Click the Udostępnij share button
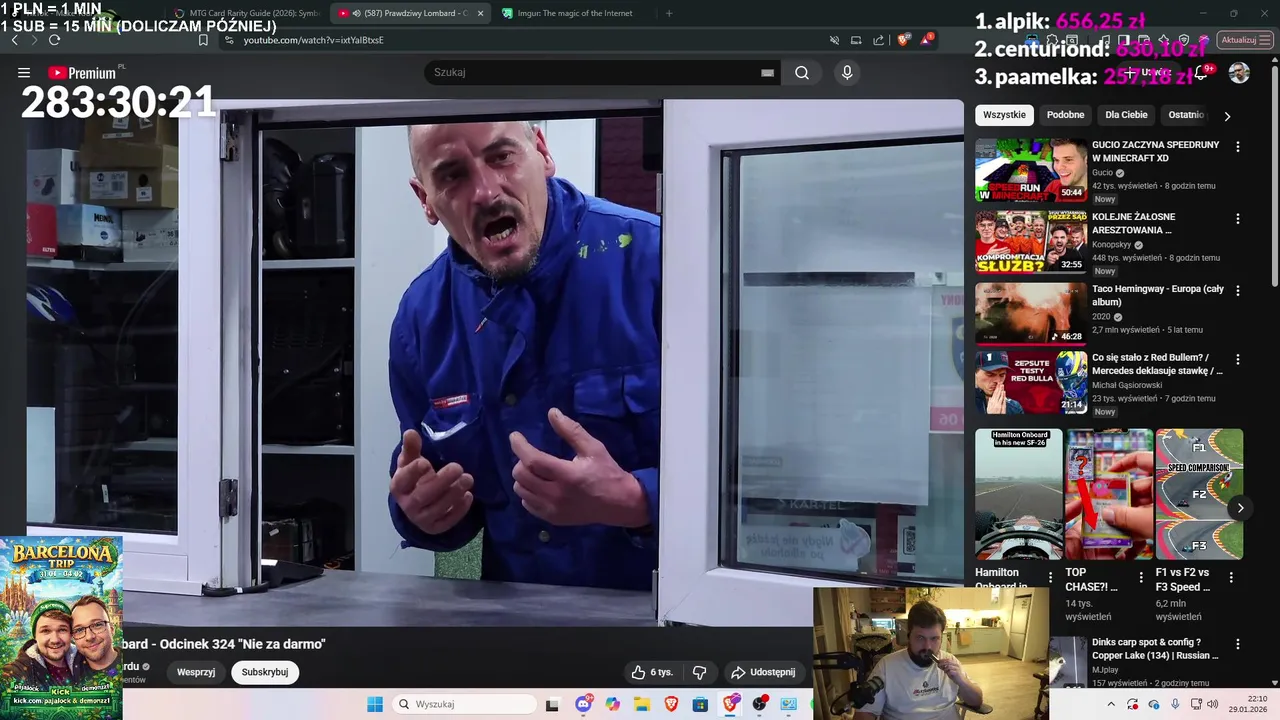This screenshot has width=1280, height=720. click(x=763, y=672)
